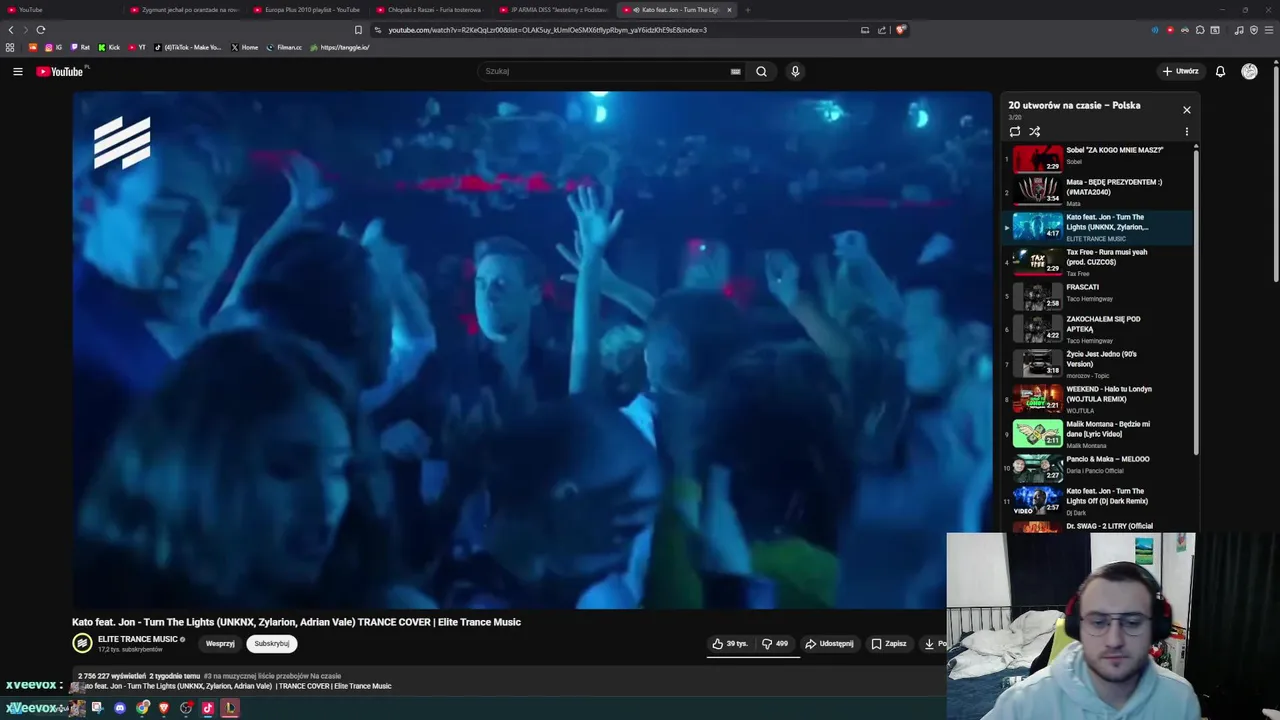Open Brave browser taskbar icon
Screen dimensions: 1280x720
[164, 708]
